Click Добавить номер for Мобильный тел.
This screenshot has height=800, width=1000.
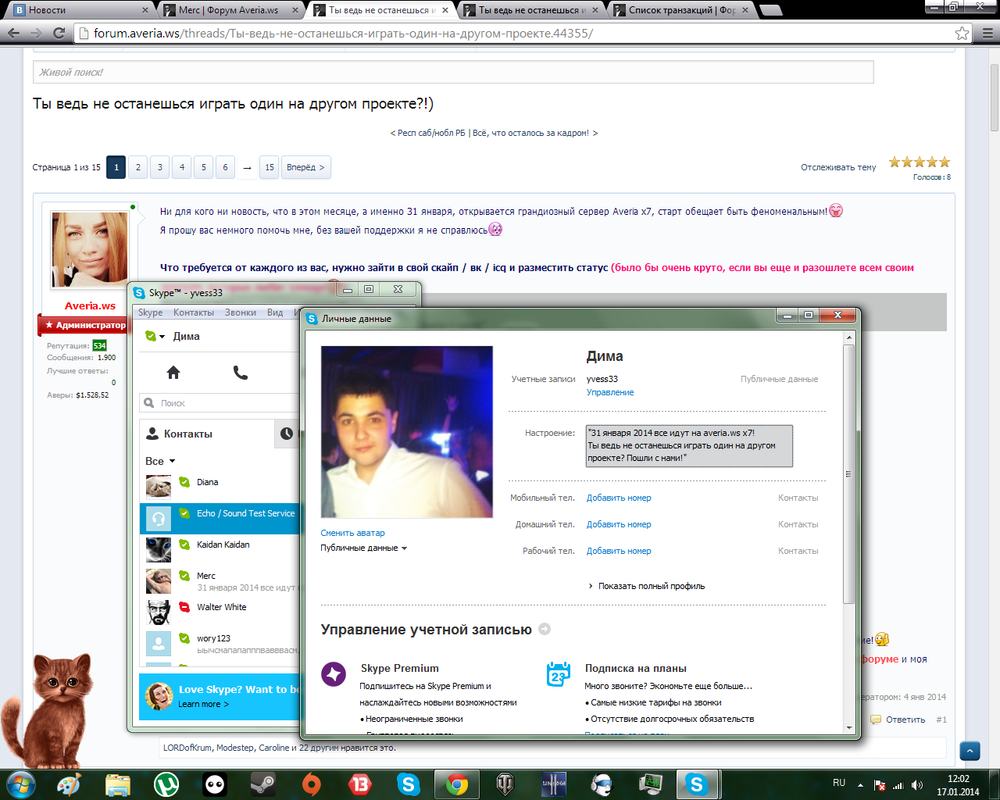click(618, 498)
